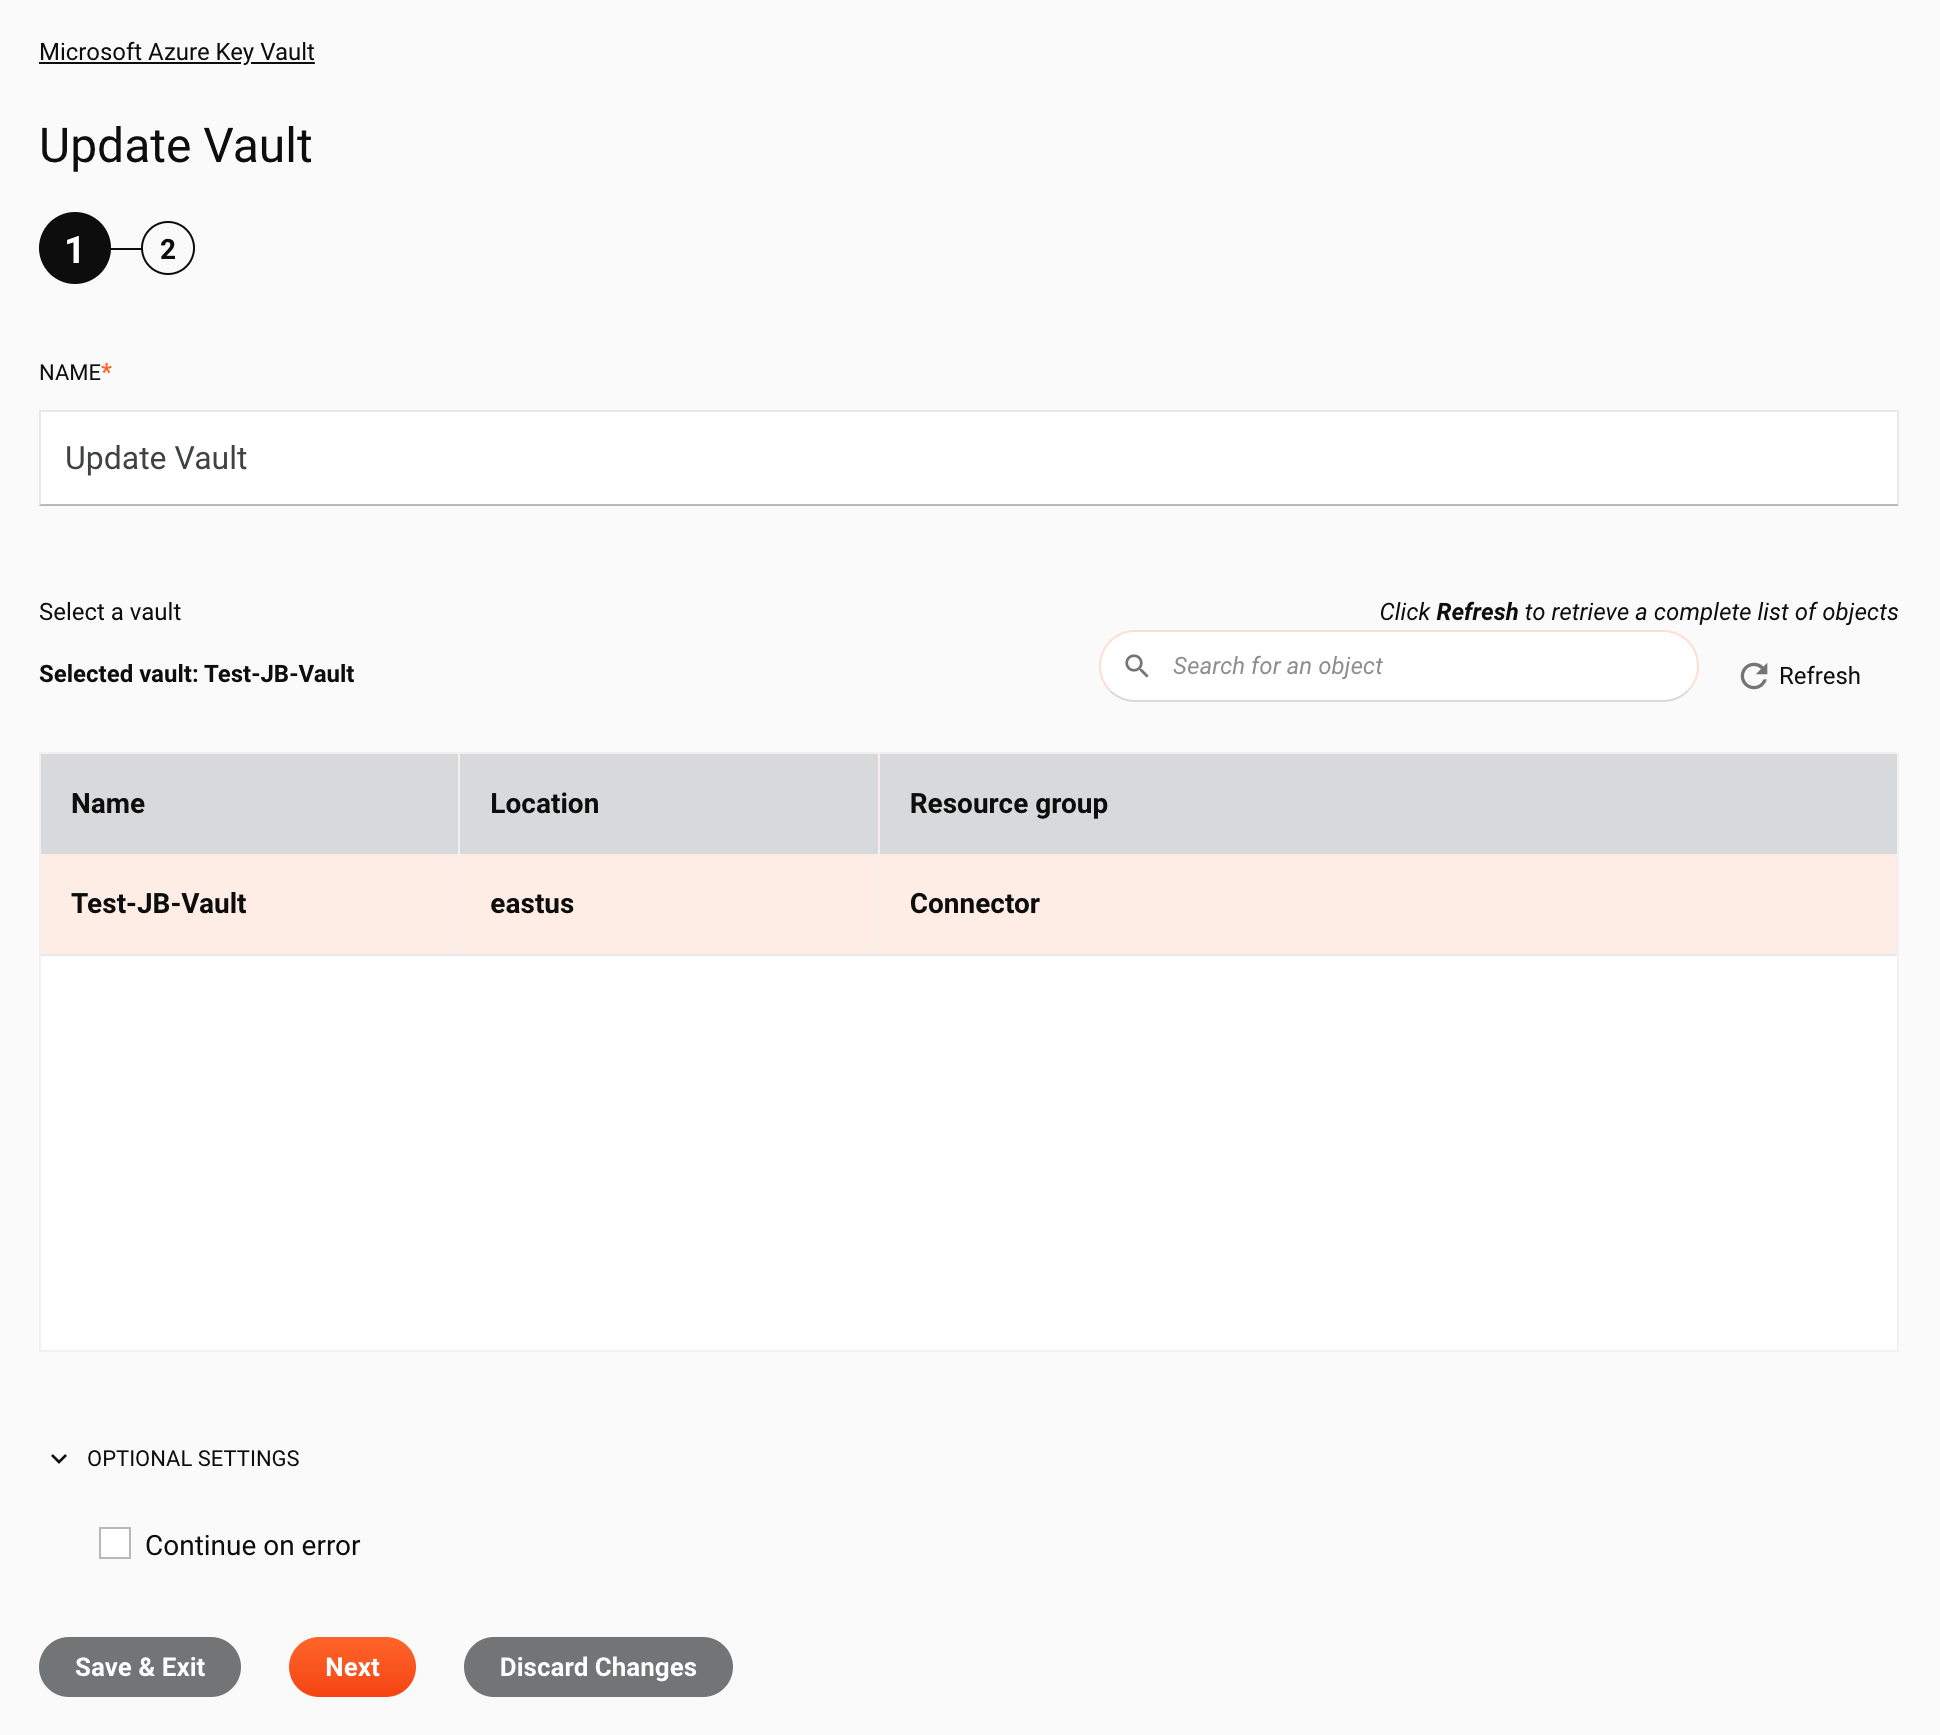Viewport: 1940px width, 1735px height.
Task: Click step 2 circle in wizard
Action: 166,248
